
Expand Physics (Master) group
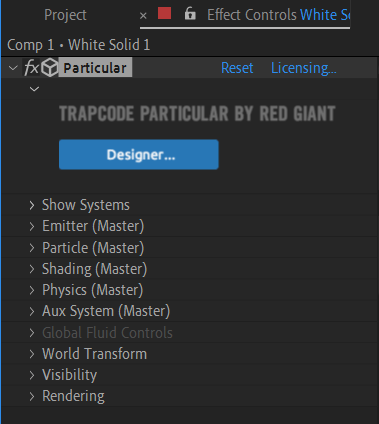[x=32, y=290]
